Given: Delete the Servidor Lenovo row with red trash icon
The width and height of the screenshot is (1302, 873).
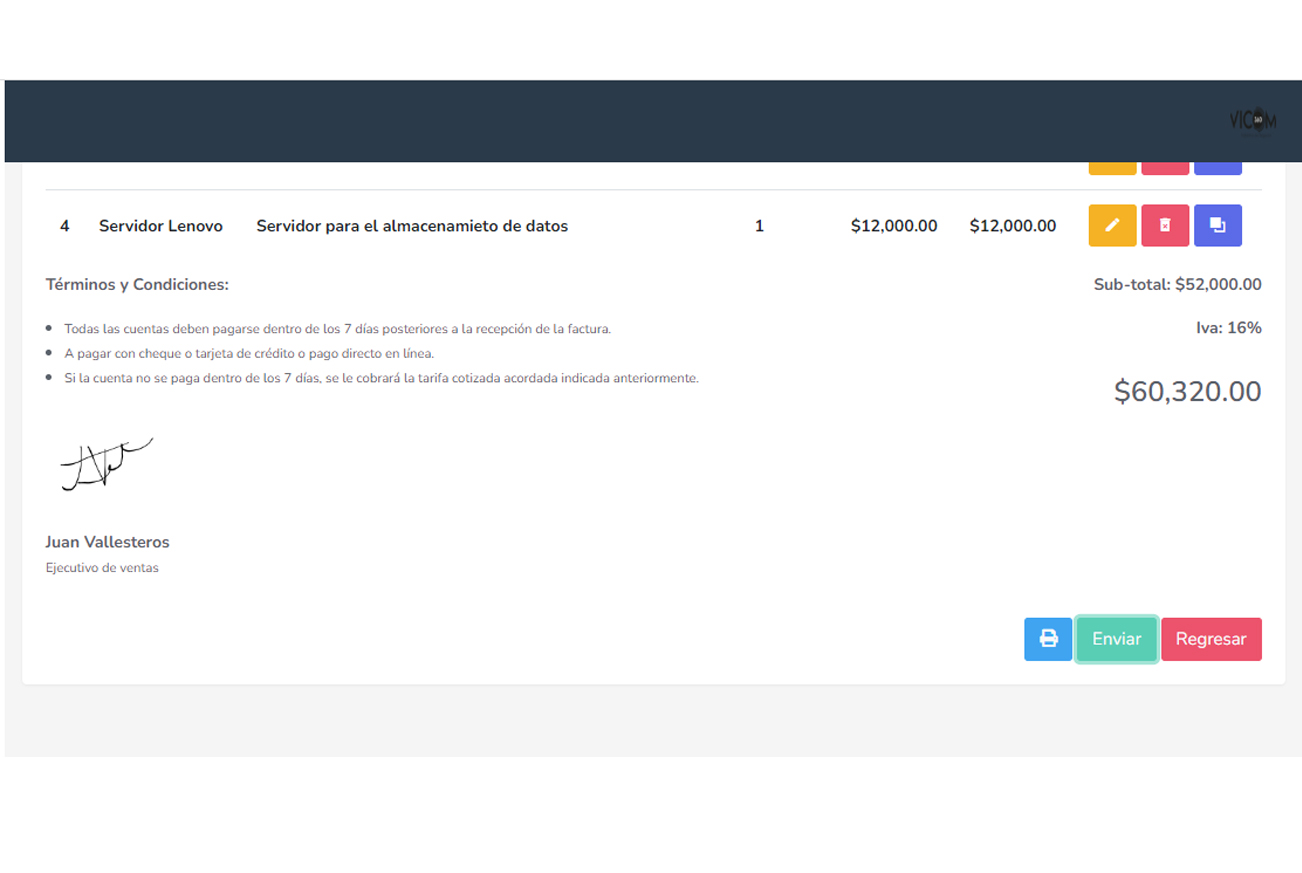Looking at the screenshot, I should 1165,226.
